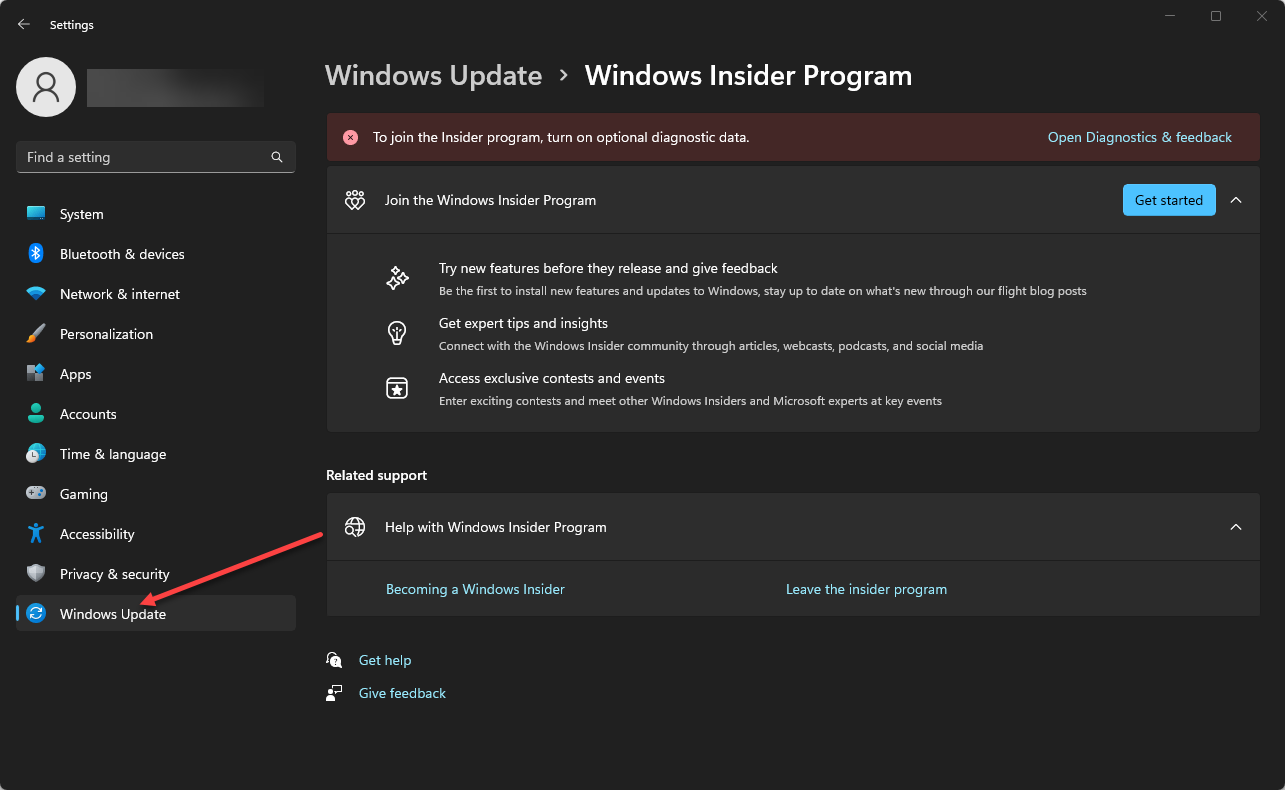Click the Windows Update sync icon
The height and width of the screenshot is (790, 1285).
36,614
